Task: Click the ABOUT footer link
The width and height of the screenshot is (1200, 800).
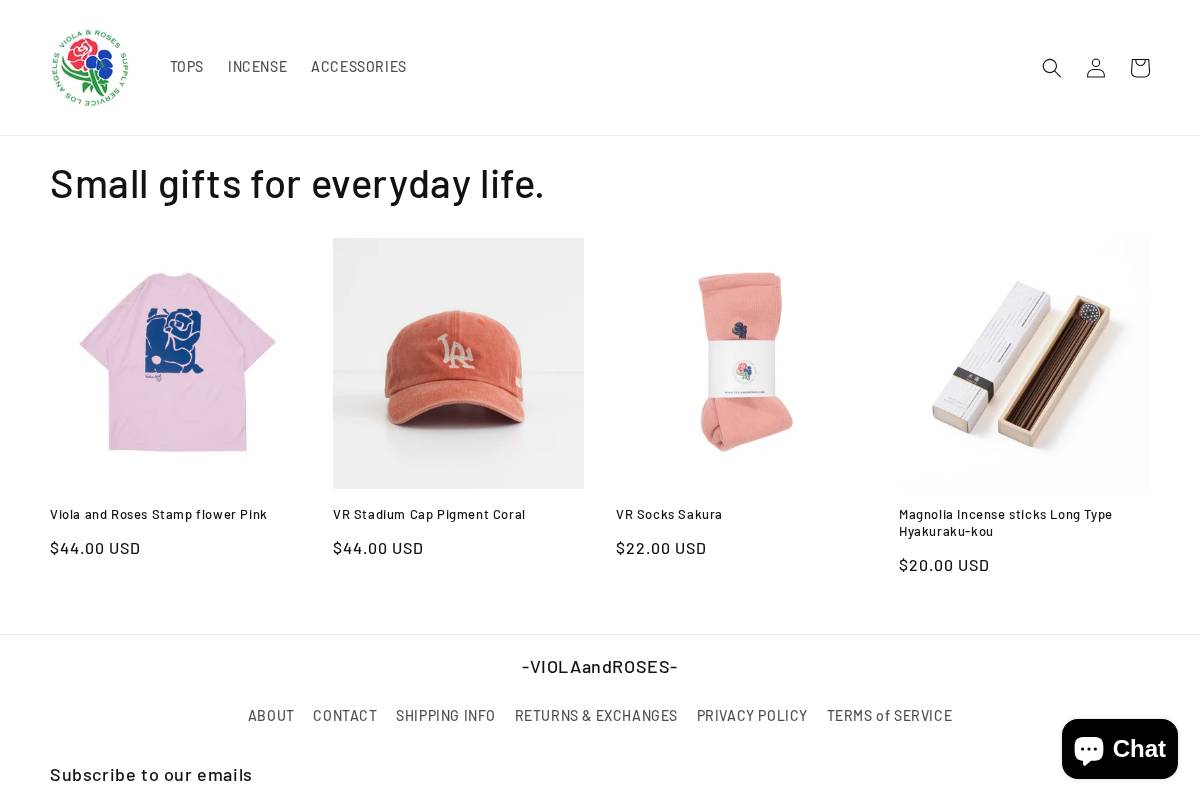Action: (271, 715)
